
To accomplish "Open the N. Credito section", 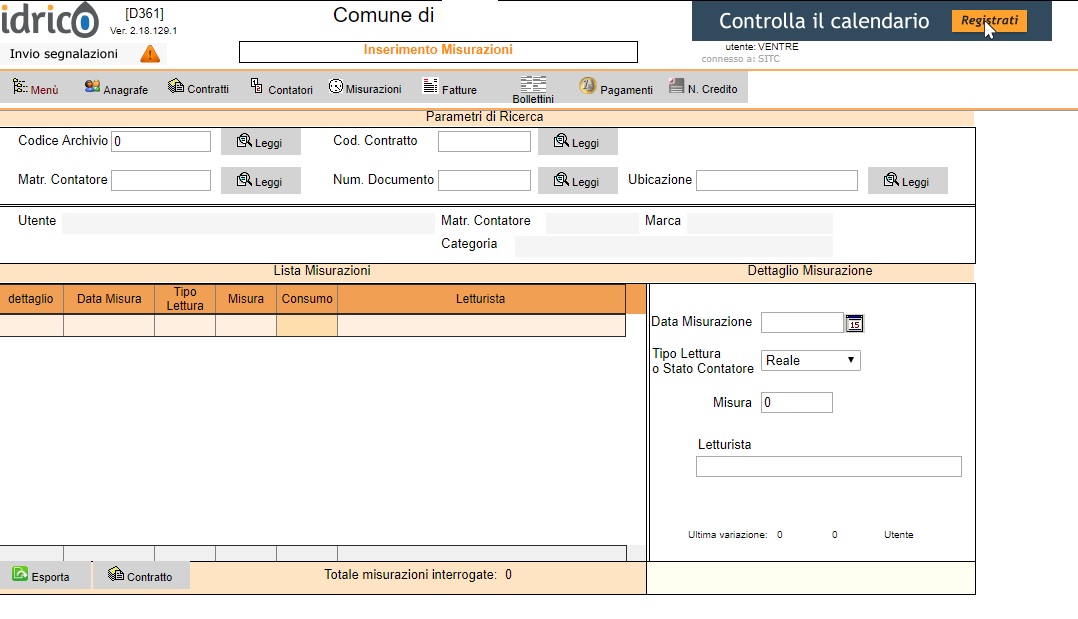I will pos(703,88).
